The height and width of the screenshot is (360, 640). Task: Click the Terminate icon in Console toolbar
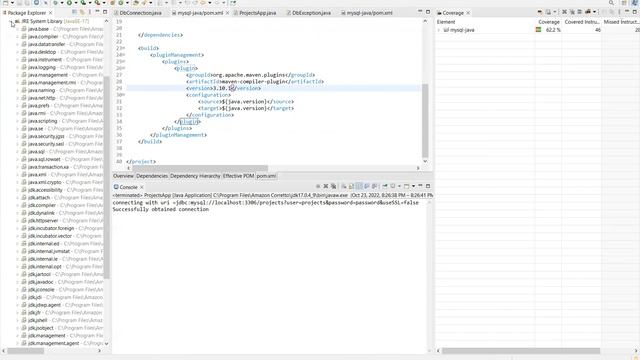(x=318, y=186)
